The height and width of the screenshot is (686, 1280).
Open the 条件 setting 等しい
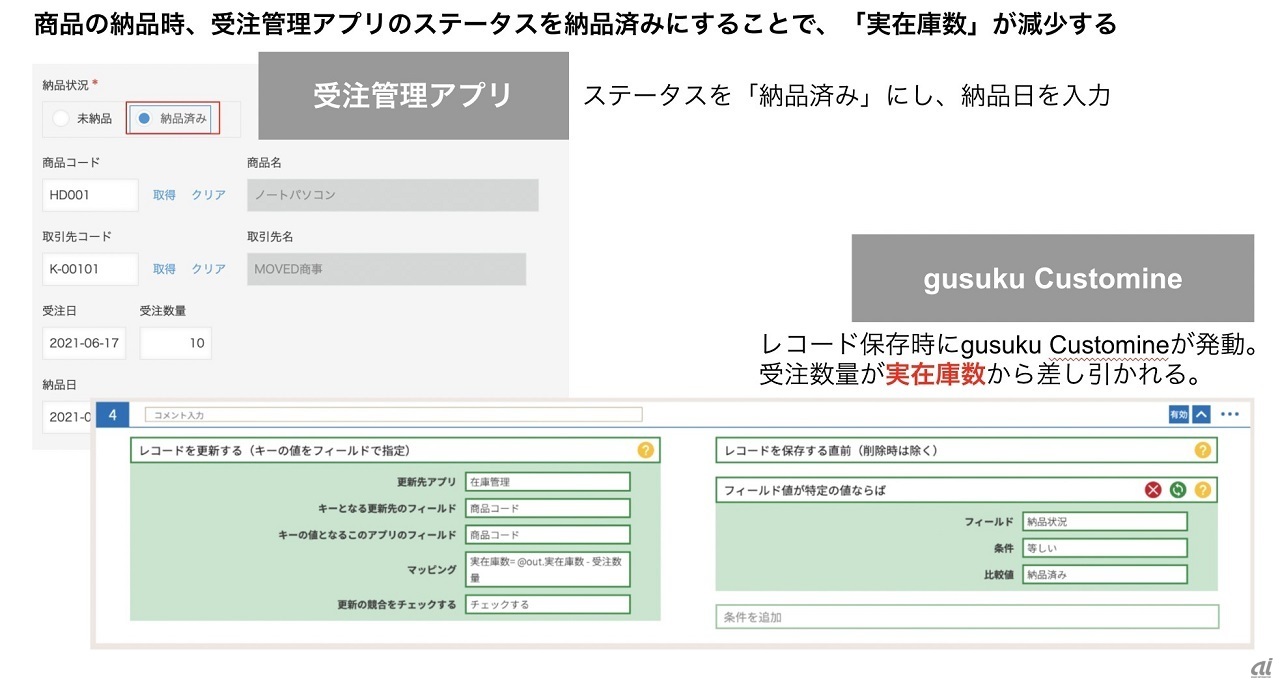pyautogui.click(x=1104, y=548)
